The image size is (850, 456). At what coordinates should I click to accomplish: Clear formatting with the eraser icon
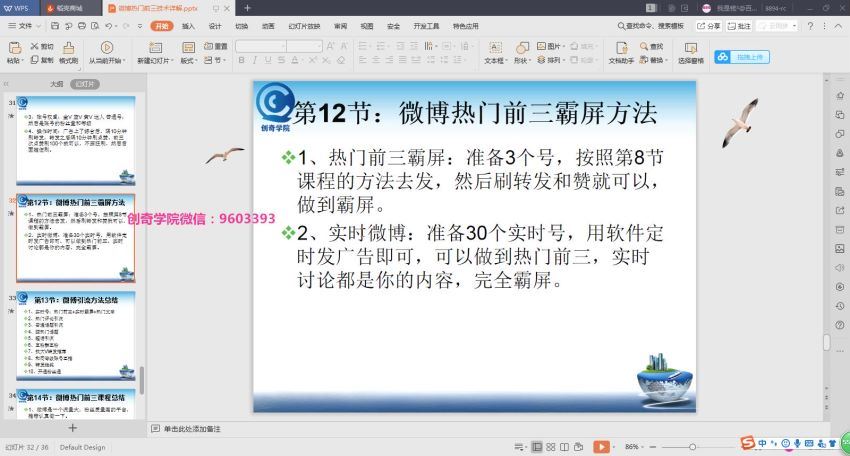[341, 60]
